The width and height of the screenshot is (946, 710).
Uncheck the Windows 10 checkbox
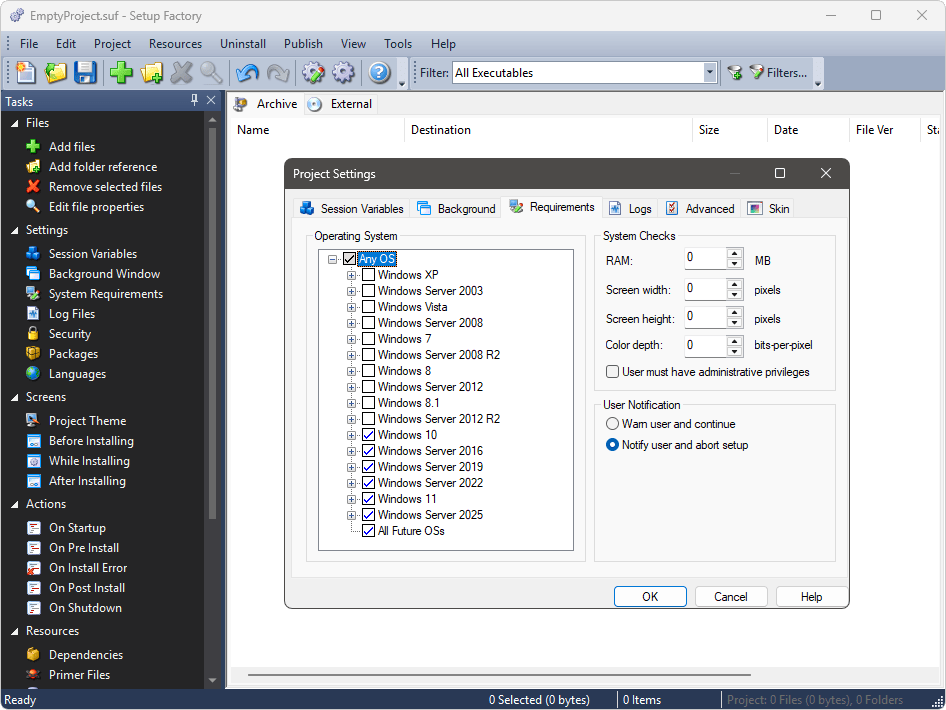pyautogui.click(x=368, y=434)
